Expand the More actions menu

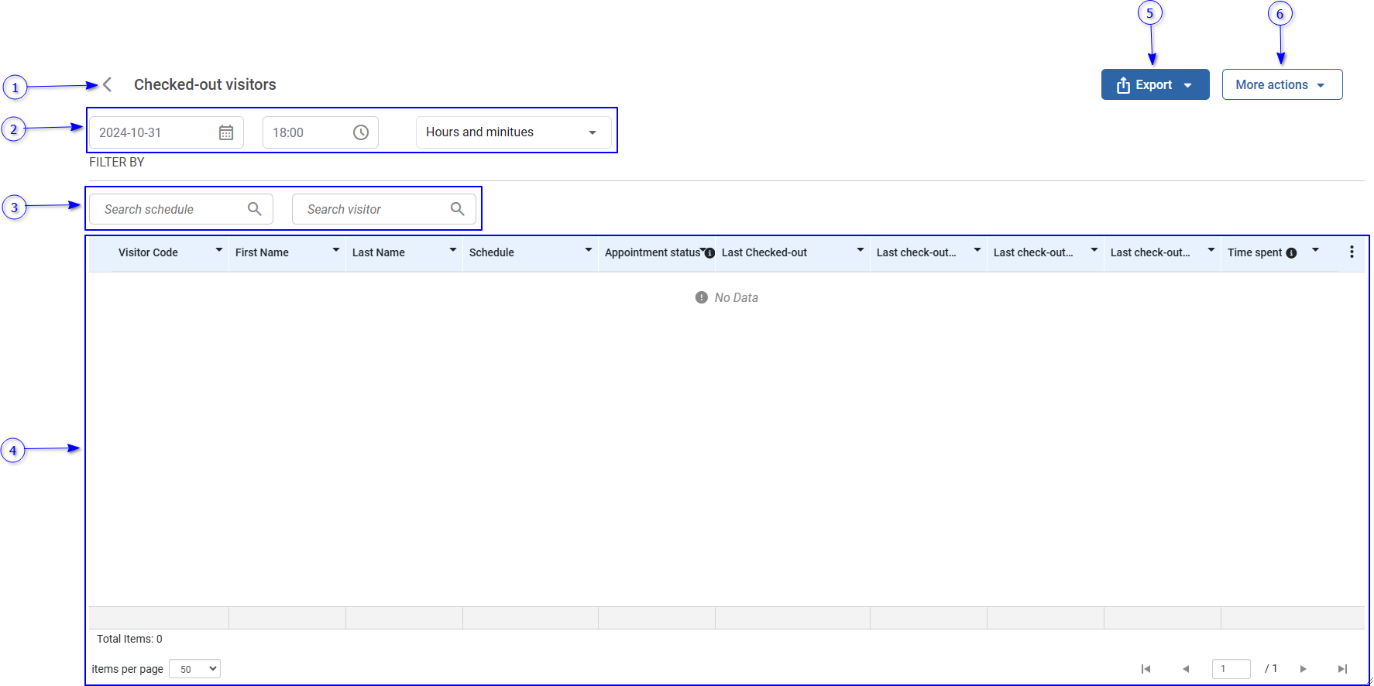pyautogui.click(x=1281, y=85)
